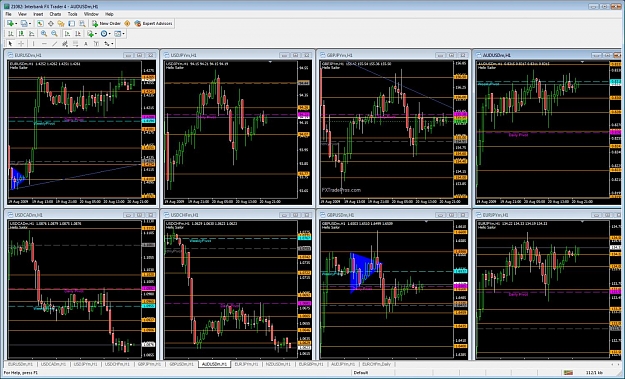The image size is (625, 379).
Task: Switch to the USDCHFm,H1 bottom tab
Action: tap(117, 364)
